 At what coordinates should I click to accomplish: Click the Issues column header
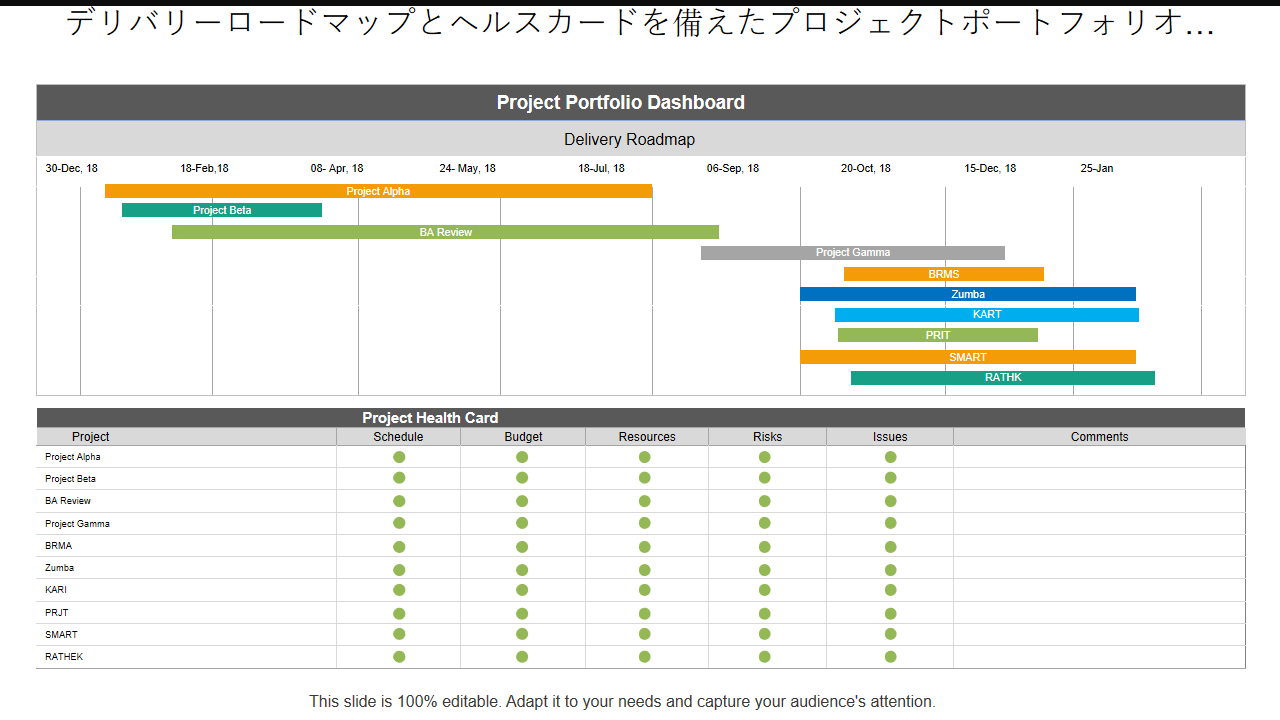[890, 437]
